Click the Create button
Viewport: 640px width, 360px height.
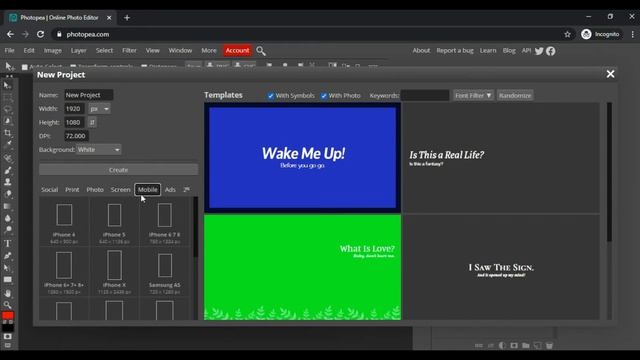coord(118,170)
